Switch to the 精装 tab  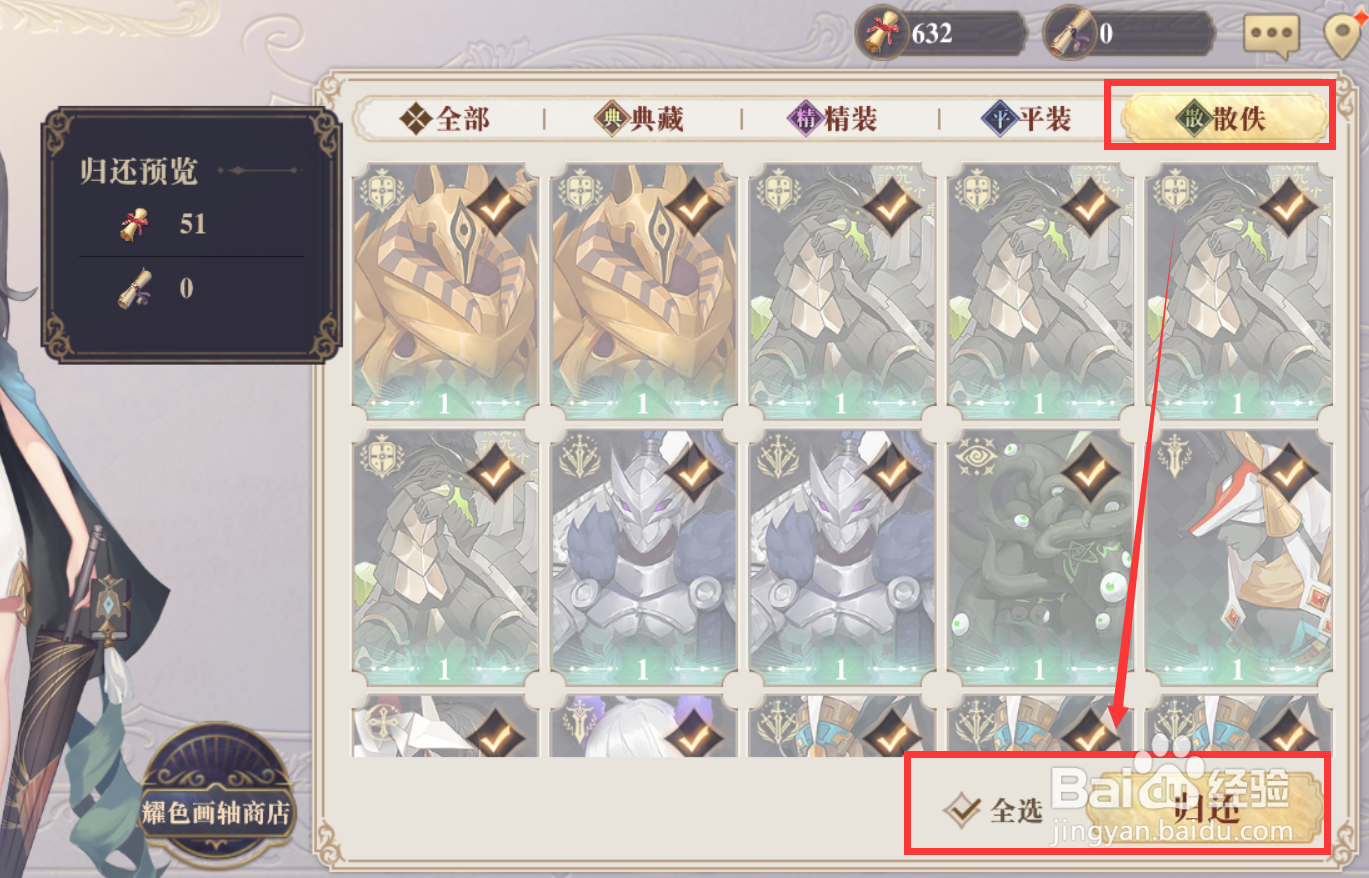[834, 120]
